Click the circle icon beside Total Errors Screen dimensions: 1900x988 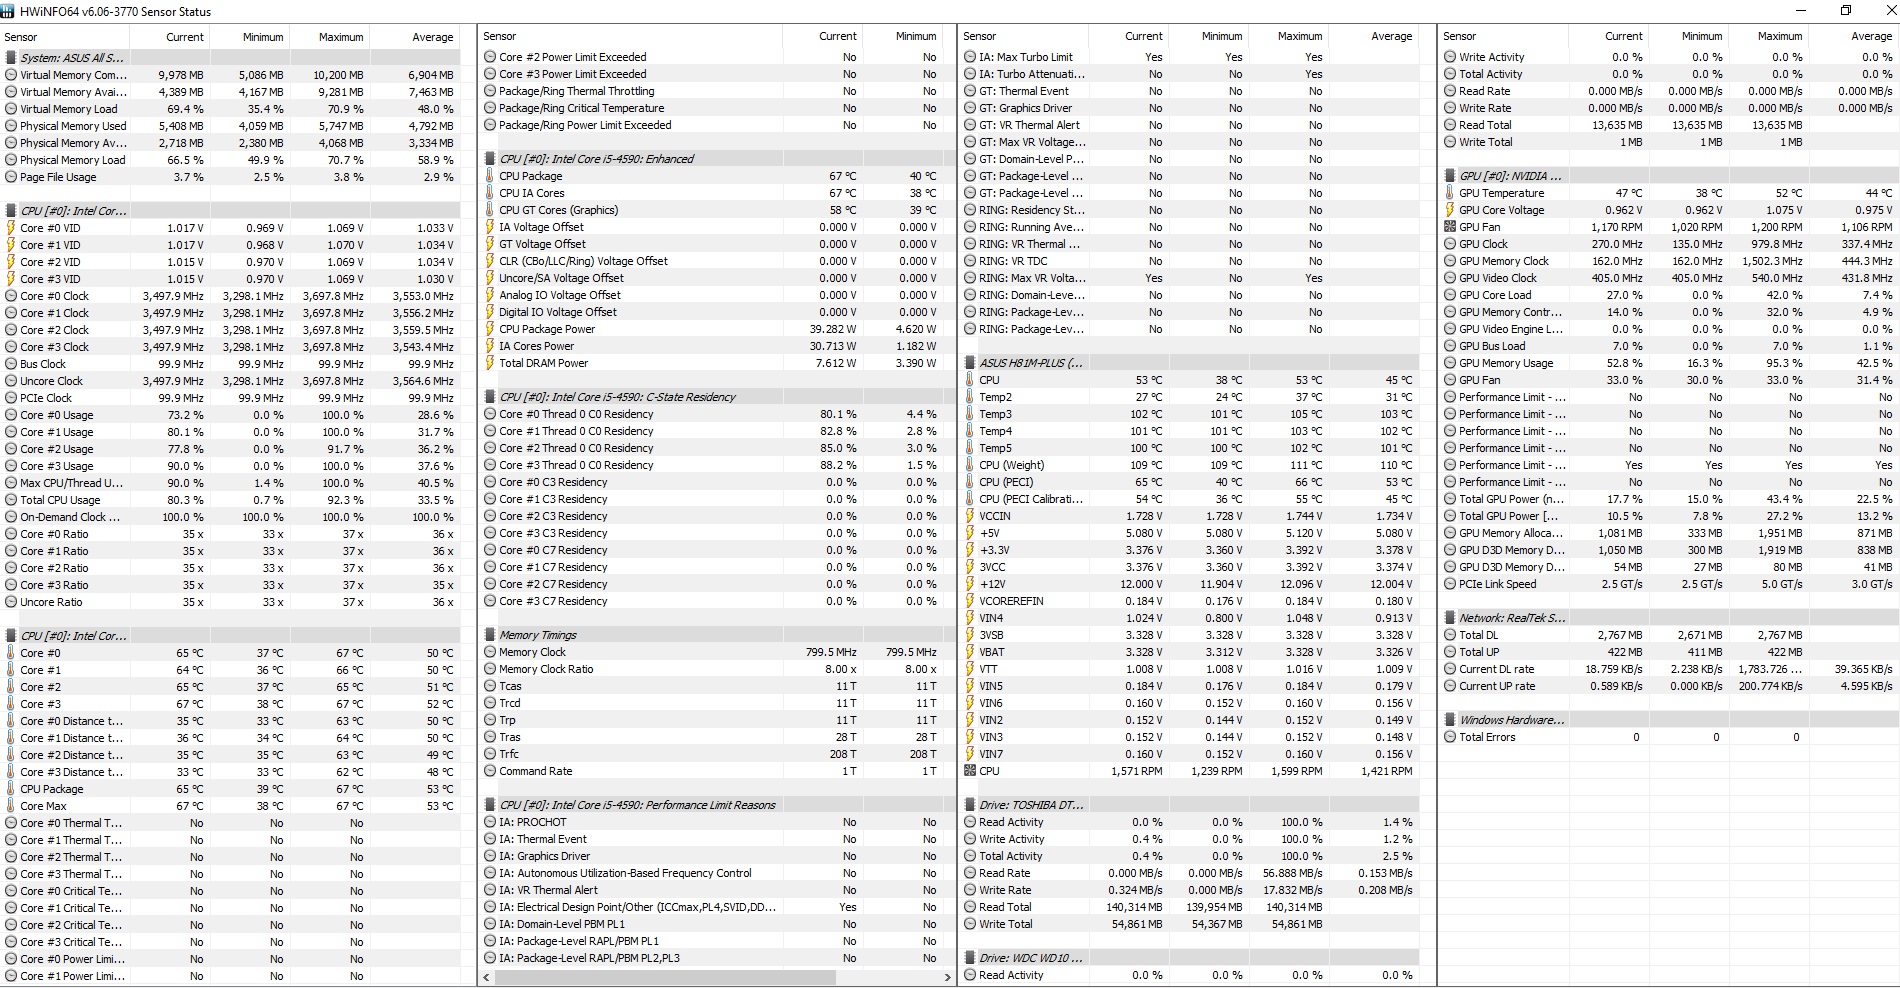tap(1450, 737)
